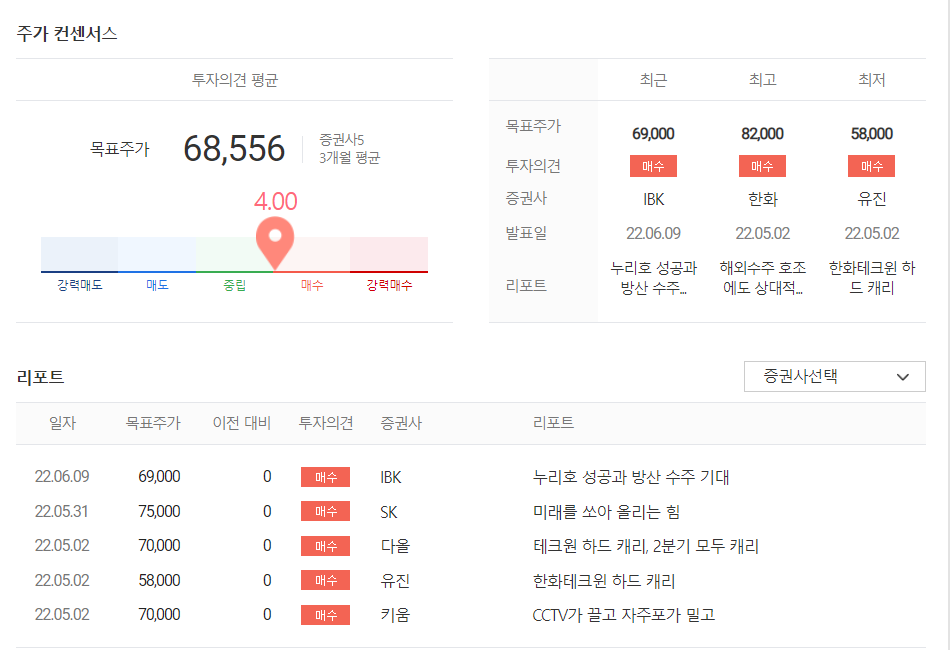Click date 22.05.31 in report list
This screenshot has height=650, width=950.
[61, 512]
